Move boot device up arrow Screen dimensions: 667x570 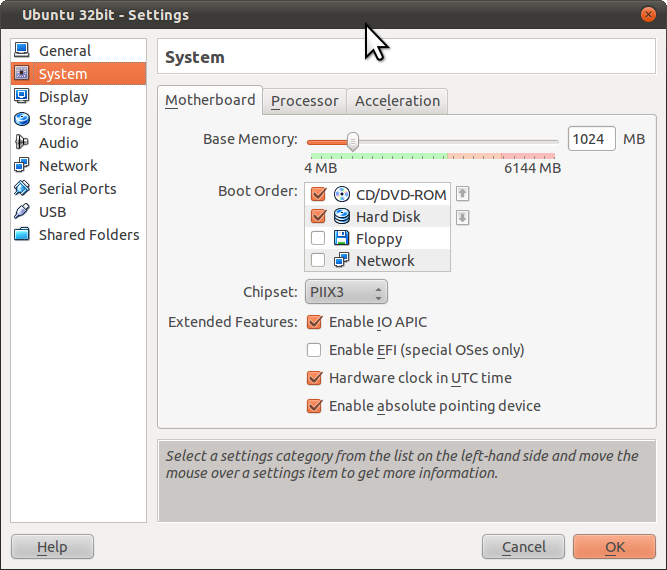point(462,194)
